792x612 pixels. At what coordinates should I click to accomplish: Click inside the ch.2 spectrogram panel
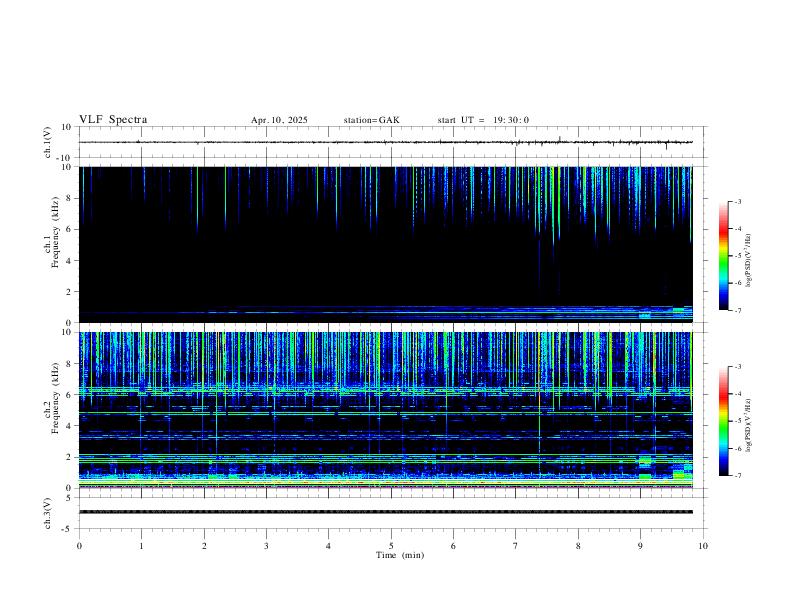(x=385, y=410)
